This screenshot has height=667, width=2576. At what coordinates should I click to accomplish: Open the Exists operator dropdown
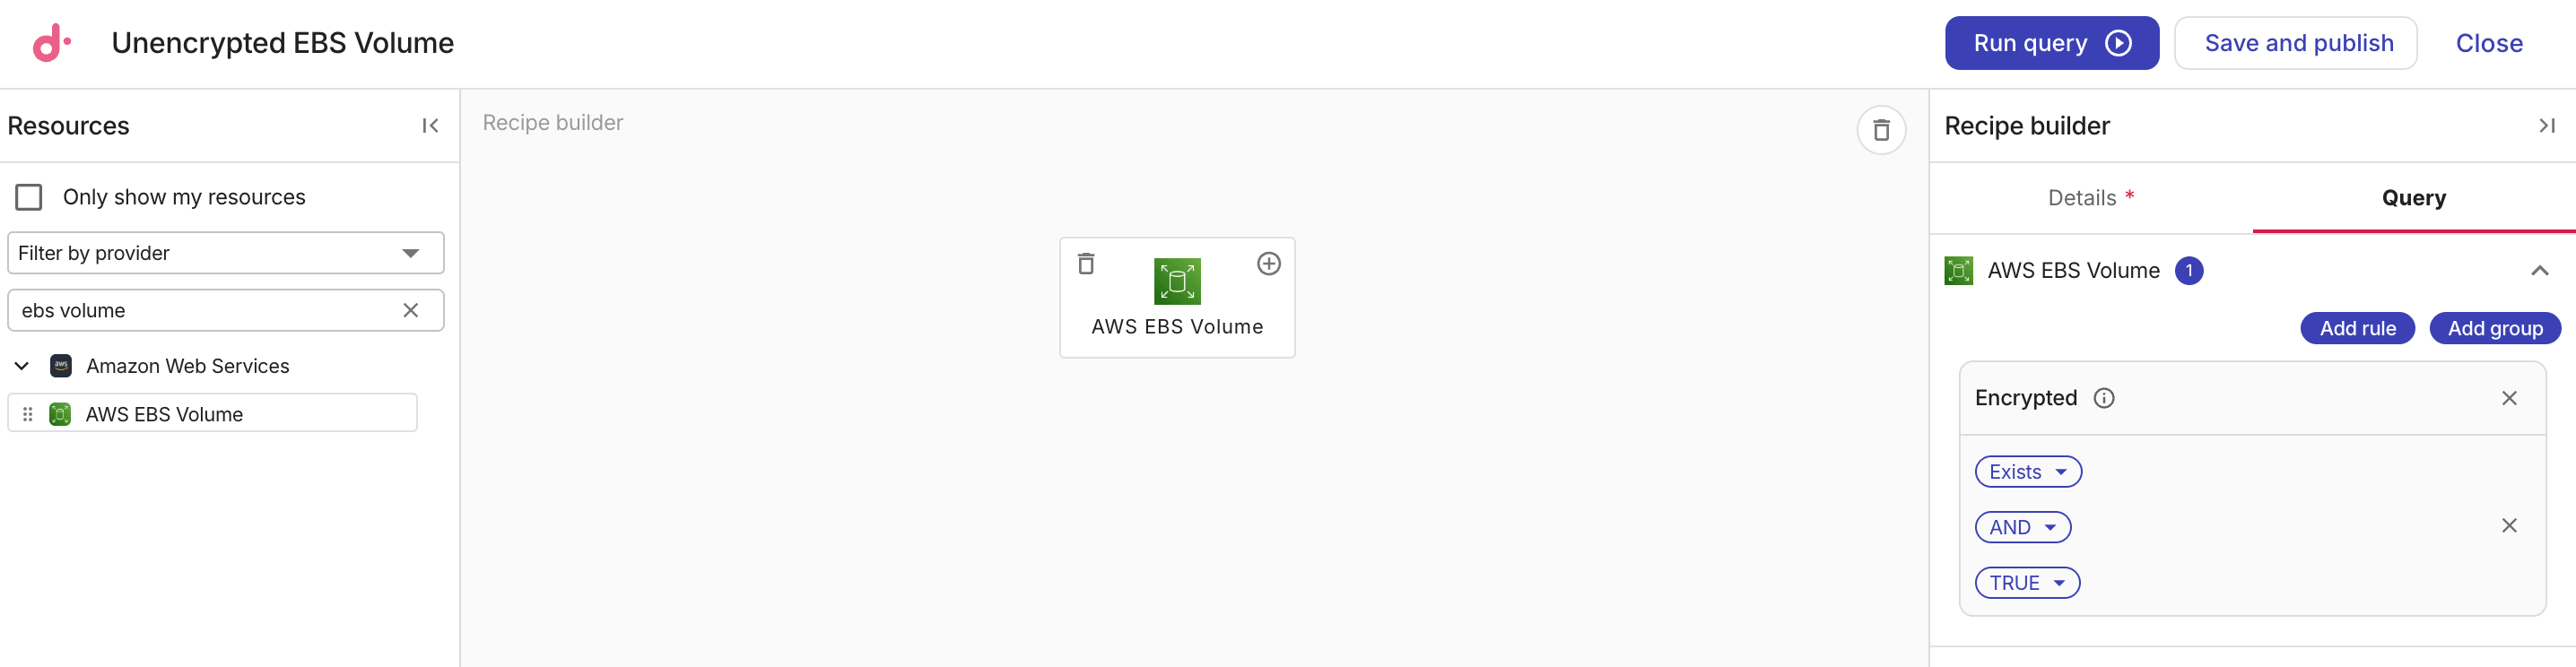(2028, 472)
